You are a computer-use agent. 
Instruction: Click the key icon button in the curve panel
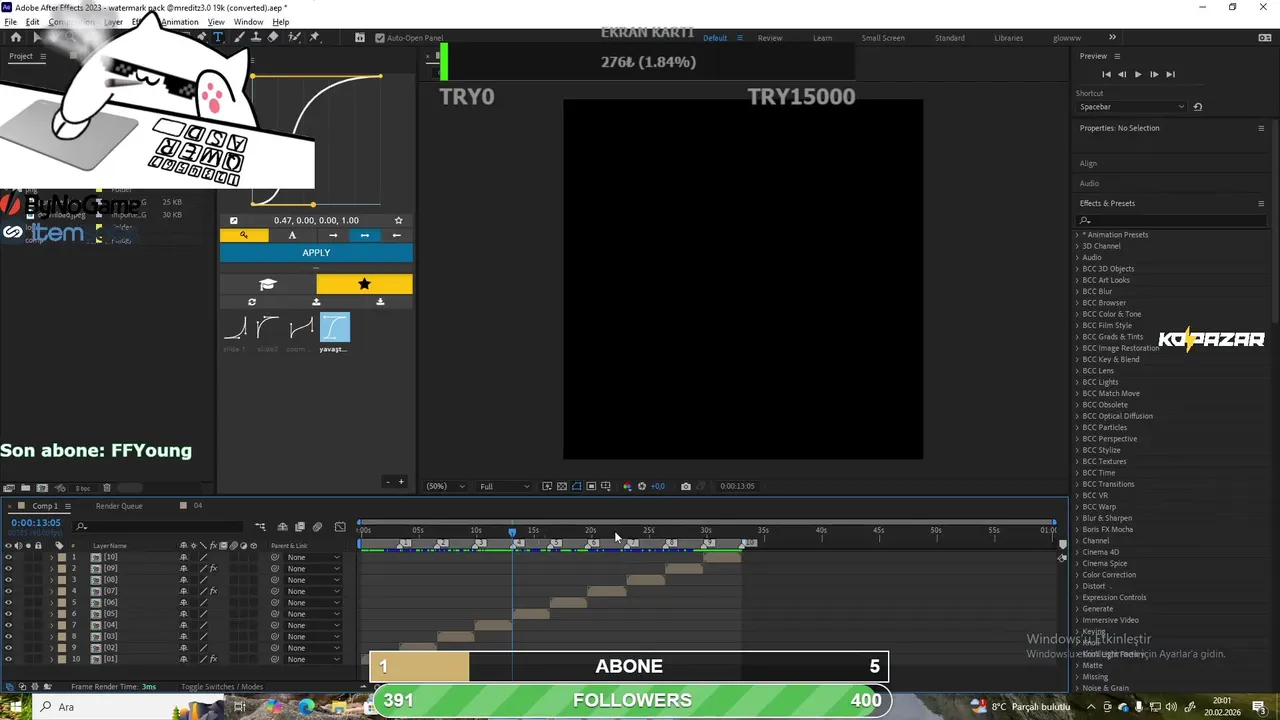point(244,235)
